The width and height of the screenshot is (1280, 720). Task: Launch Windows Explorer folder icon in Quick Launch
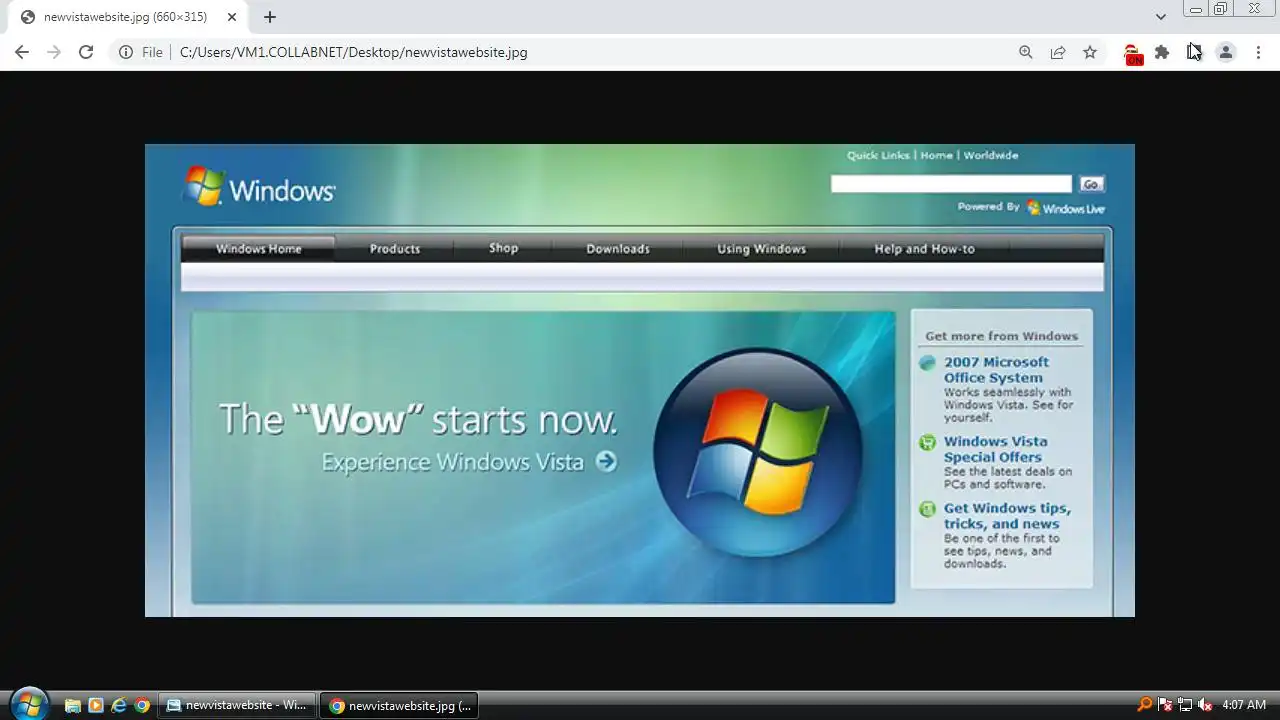pos(72,705)
